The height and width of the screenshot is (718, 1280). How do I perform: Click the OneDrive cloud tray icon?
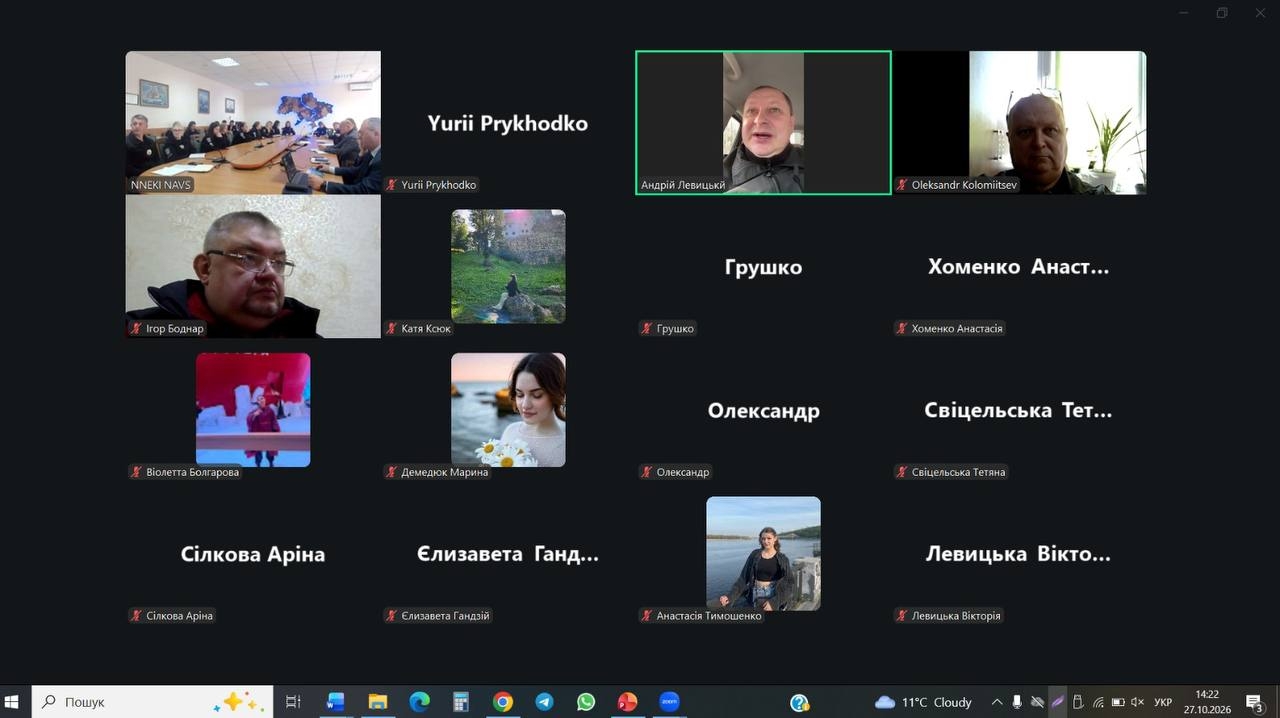[1037, 702]
